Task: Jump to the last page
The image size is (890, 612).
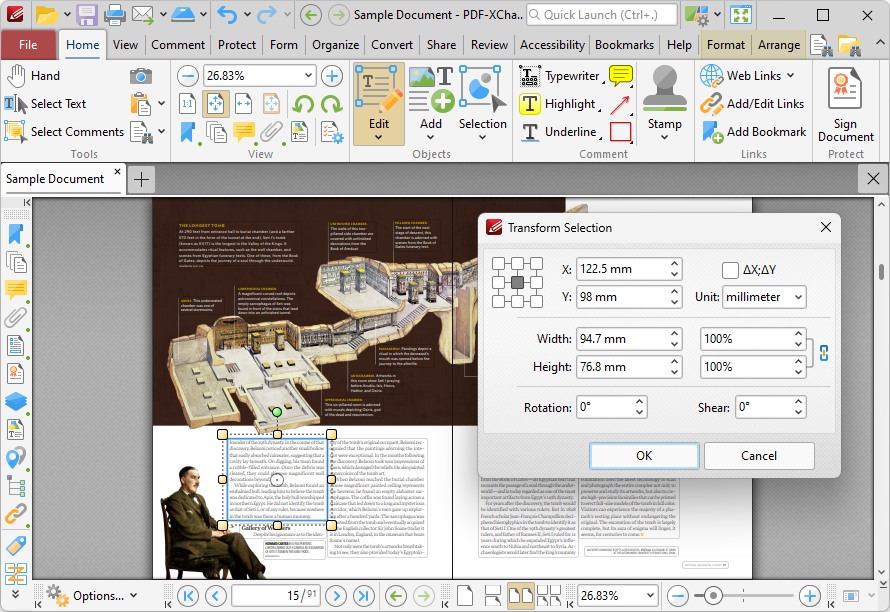Action: pyautogui.click(x=364, y=596)
